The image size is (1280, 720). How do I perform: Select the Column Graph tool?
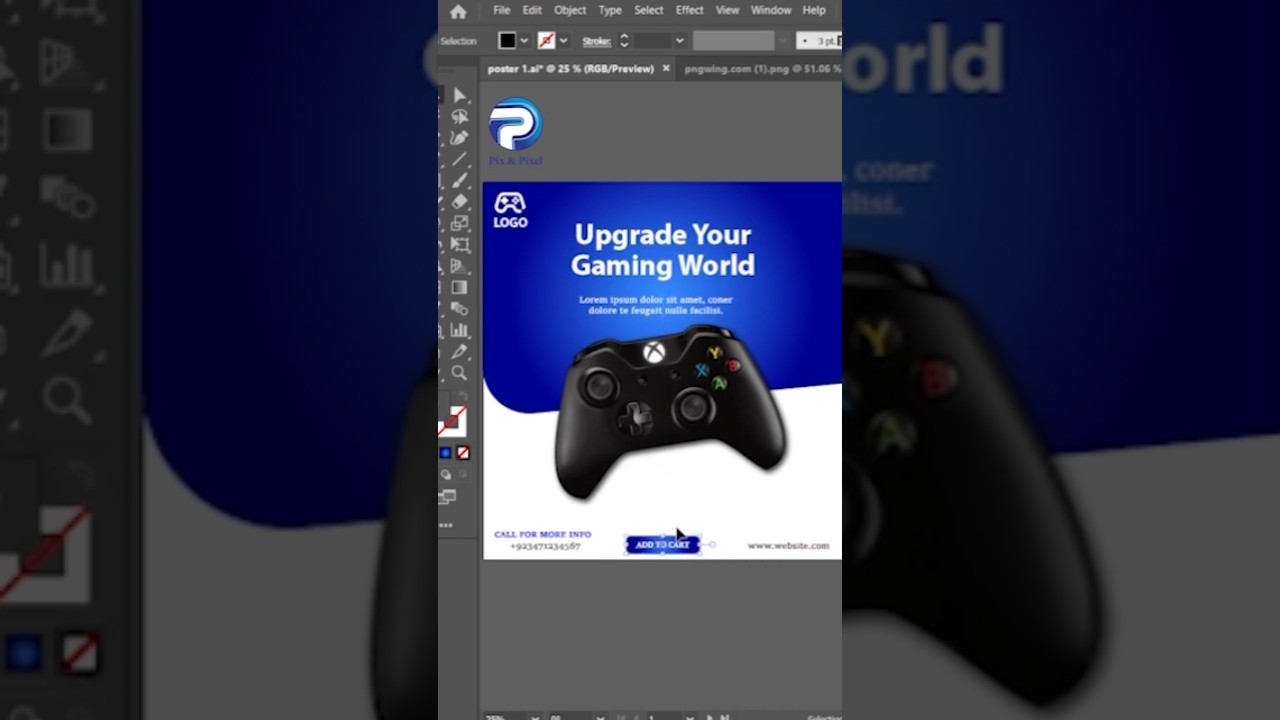[x=460, y=330]
